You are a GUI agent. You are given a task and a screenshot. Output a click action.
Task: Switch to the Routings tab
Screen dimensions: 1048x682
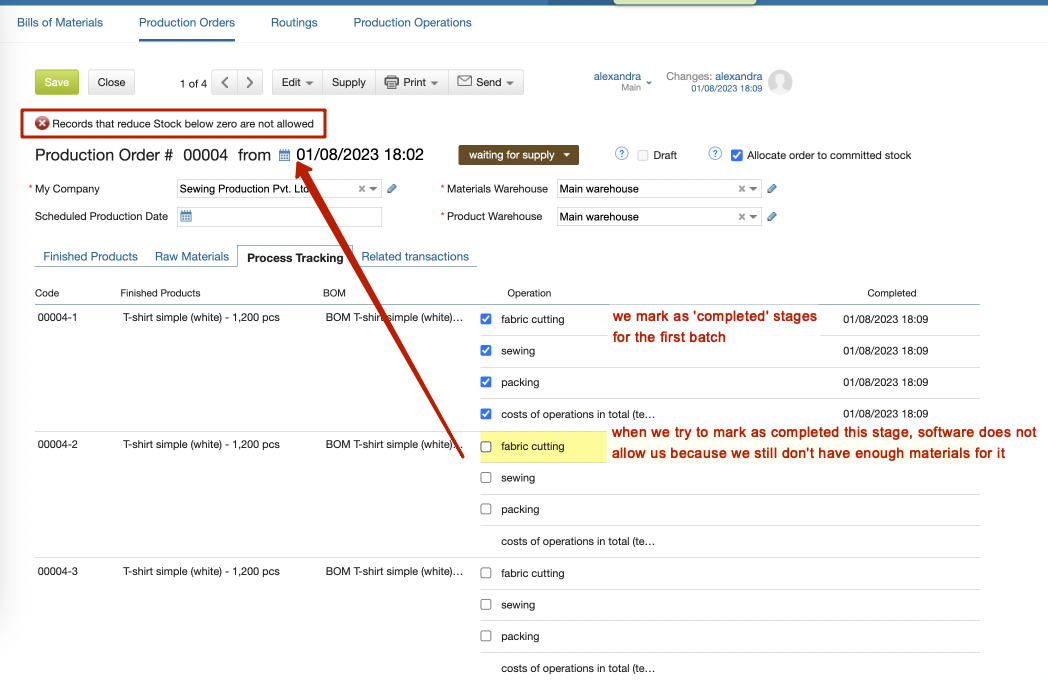coord(294,23)
